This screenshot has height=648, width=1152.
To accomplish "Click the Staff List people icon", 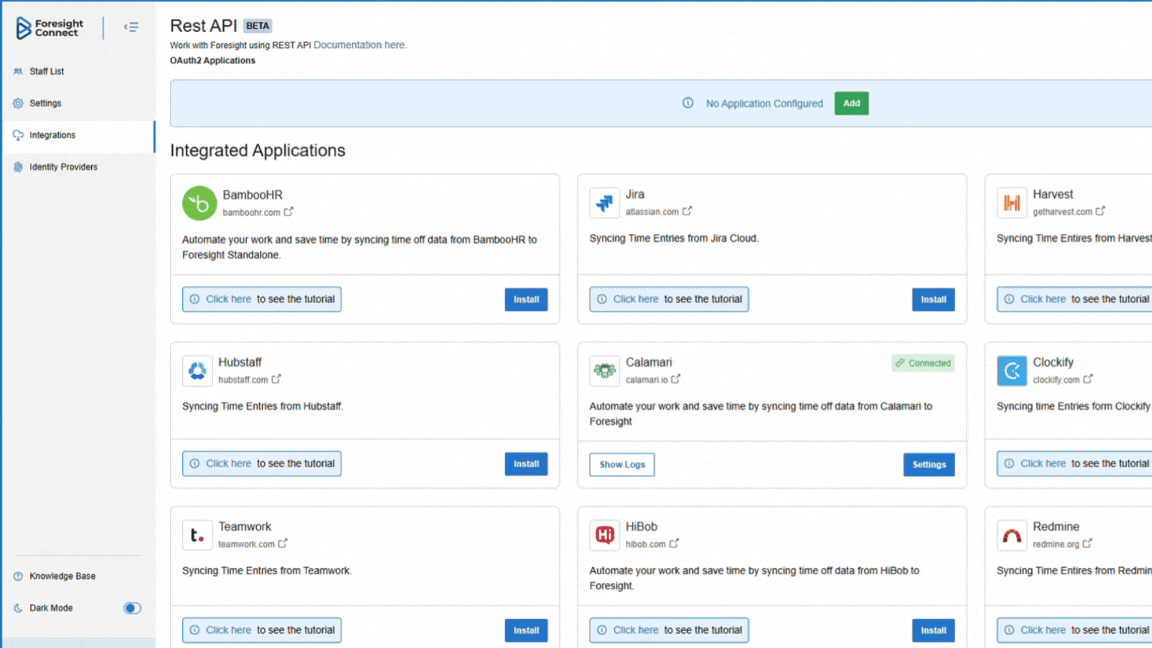I will (18, 71).
